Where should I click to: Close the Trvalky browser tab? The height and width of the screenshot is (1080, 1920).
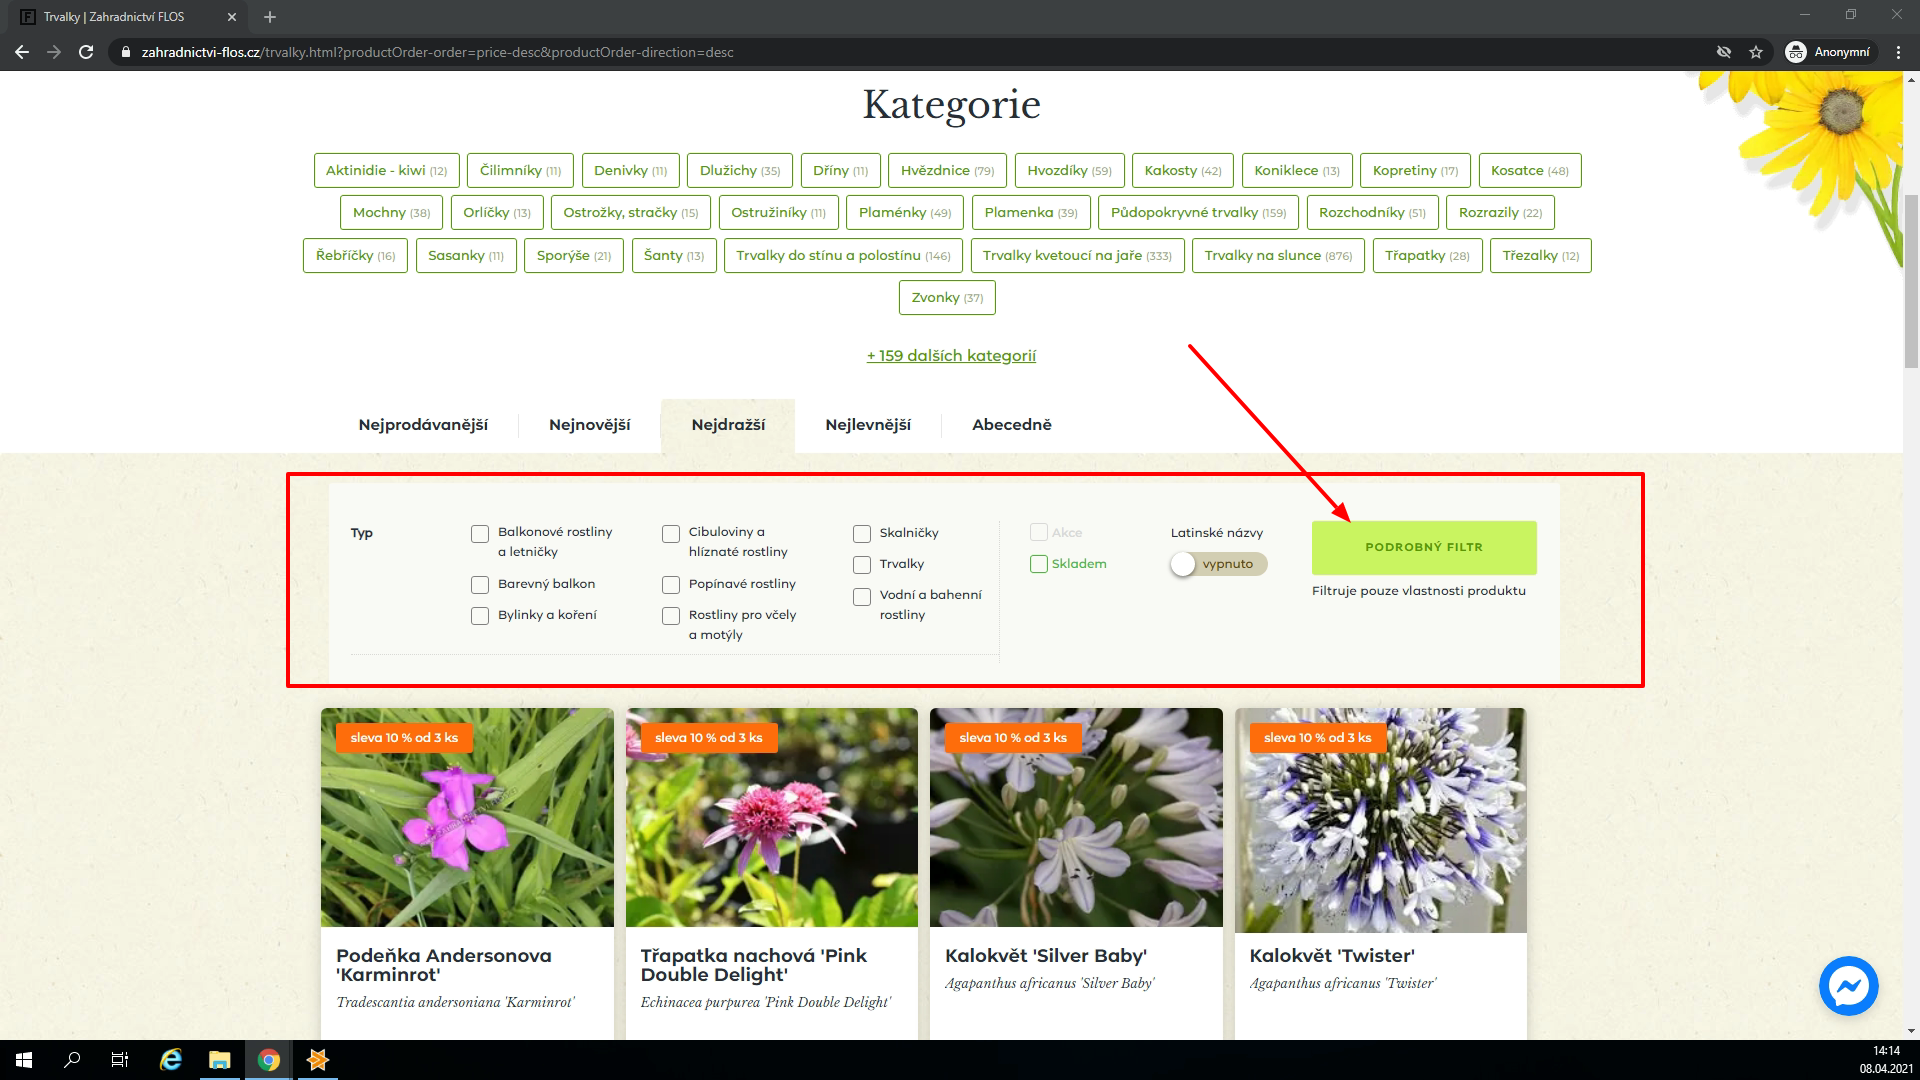(232, 17)
